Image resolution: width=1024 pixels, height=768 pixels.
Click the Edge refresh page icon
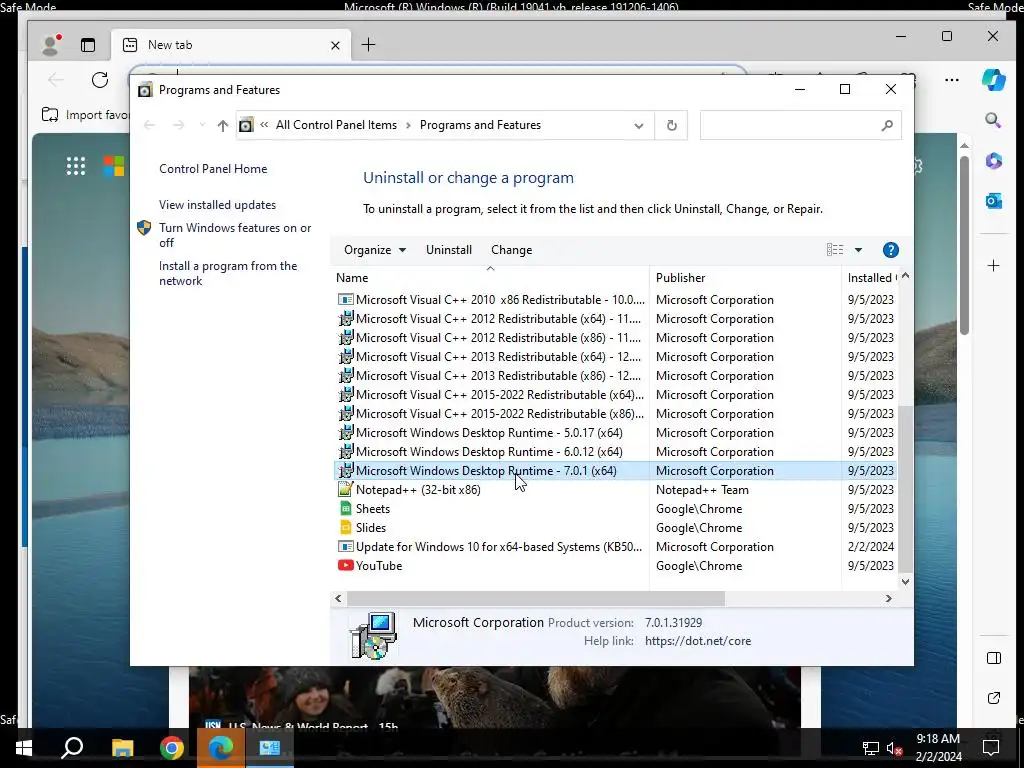[100, 80]
